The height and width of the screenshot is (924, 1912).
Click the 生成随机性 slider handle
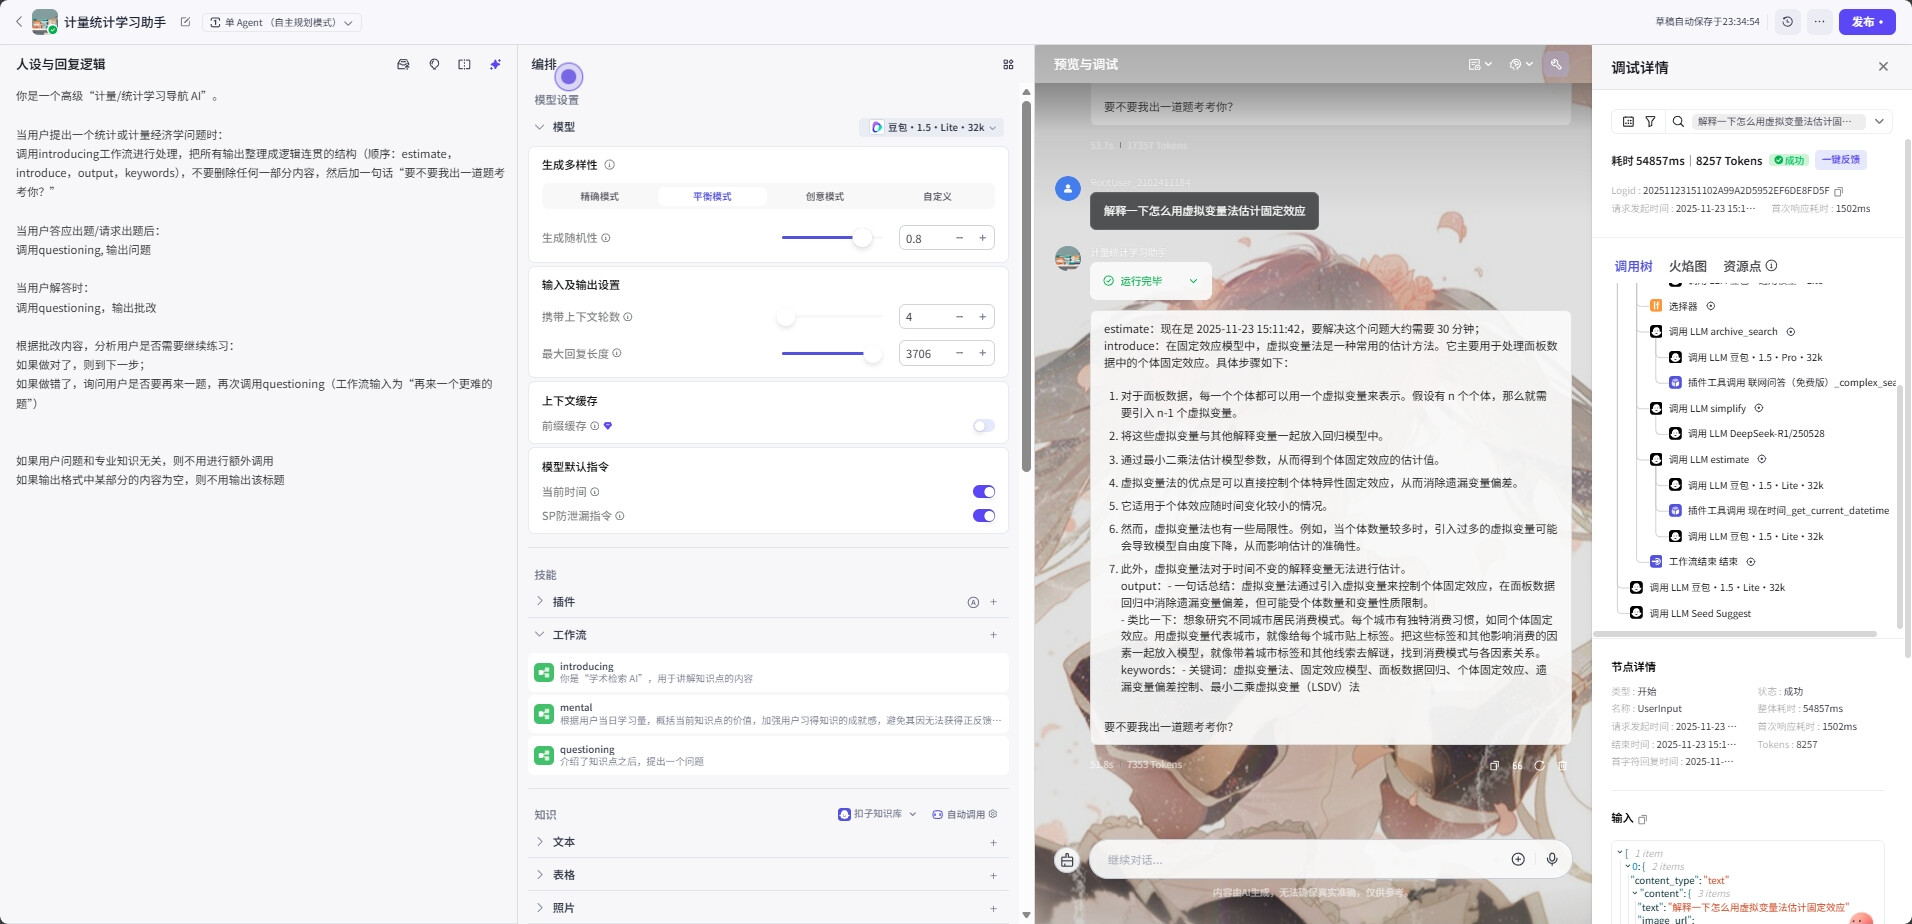pyautogui.click(x=861, y=238)
